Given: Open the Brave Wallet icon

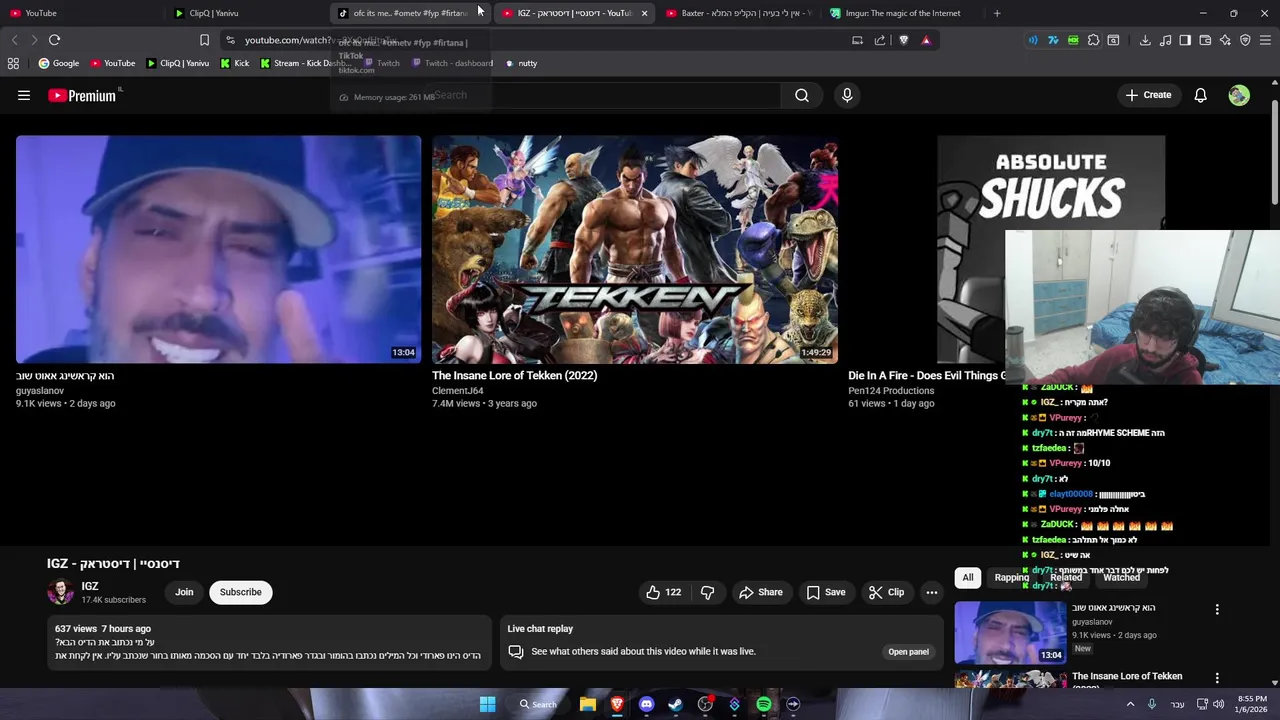Looking at the screenshot, I should click(x=1205, y=40).
